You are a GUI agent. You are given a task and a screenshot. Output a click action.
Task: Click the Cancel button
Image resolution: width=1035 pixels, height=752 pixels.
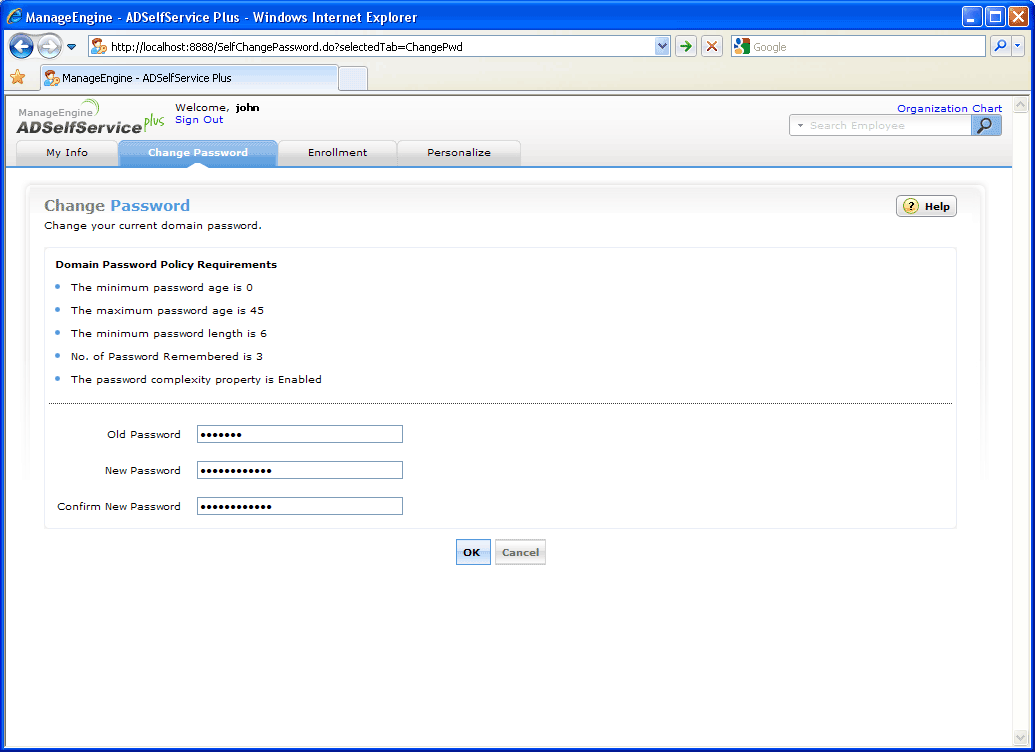click(520, 553)
